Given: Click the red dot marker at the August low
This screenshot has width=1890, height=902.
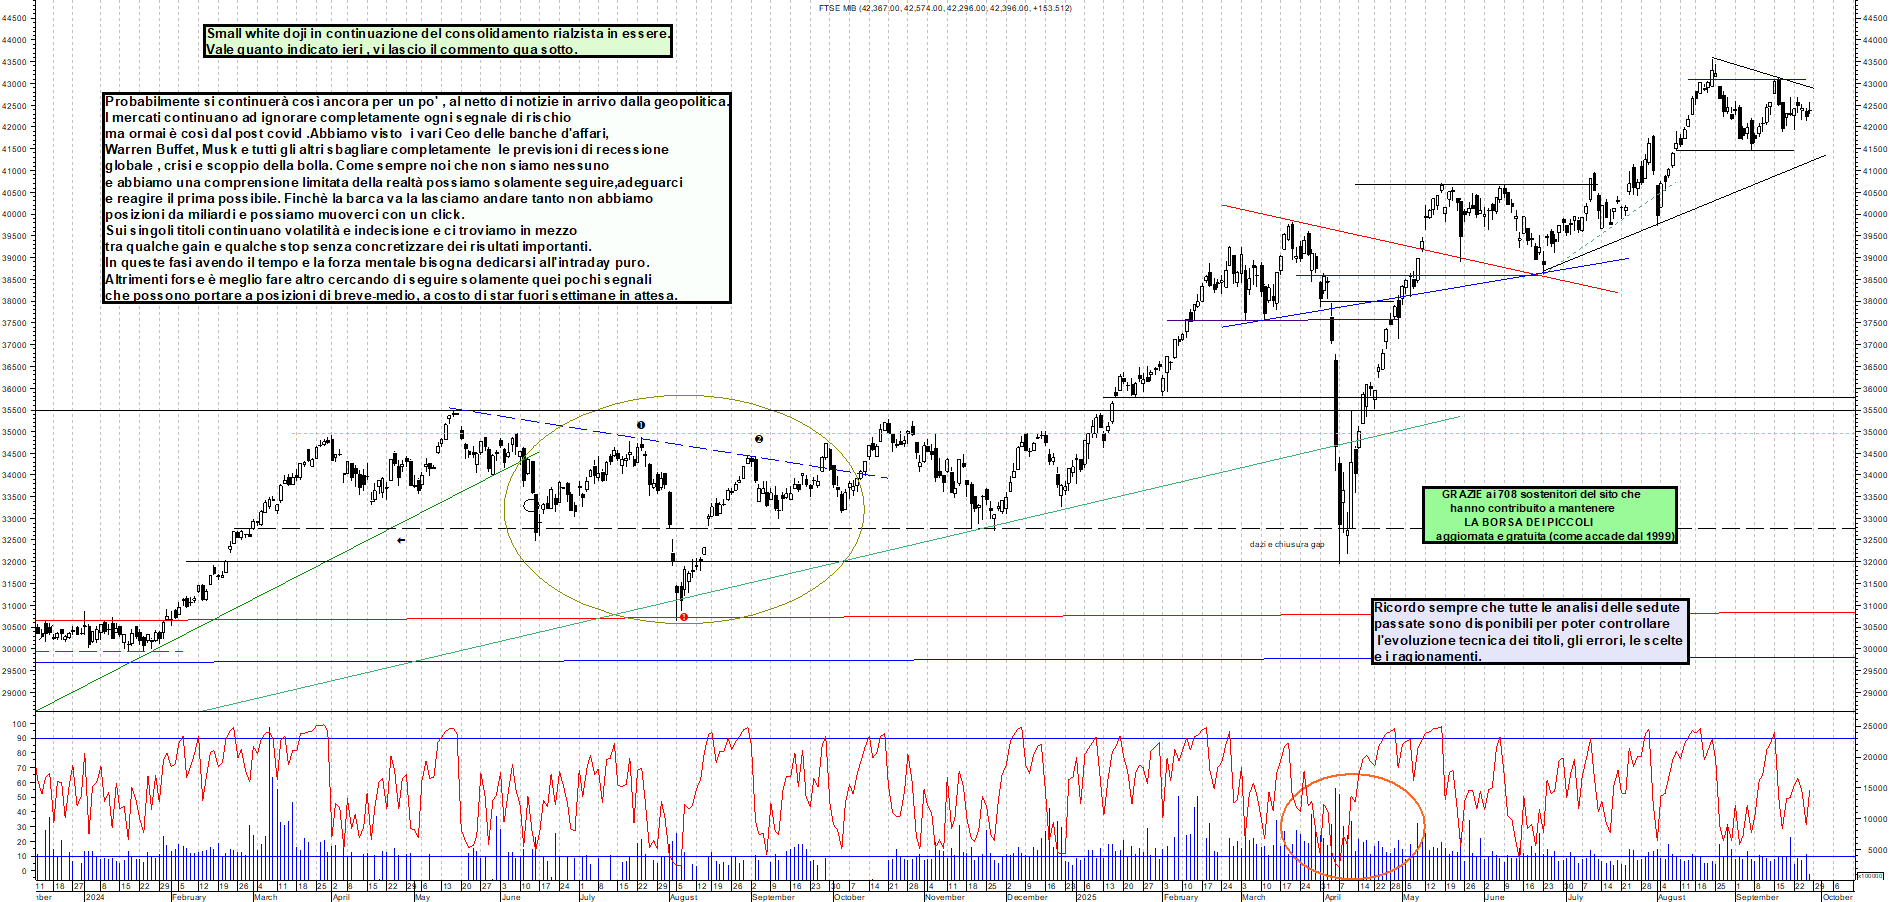Looking at the screenshot, I should [x=684, y=617].
